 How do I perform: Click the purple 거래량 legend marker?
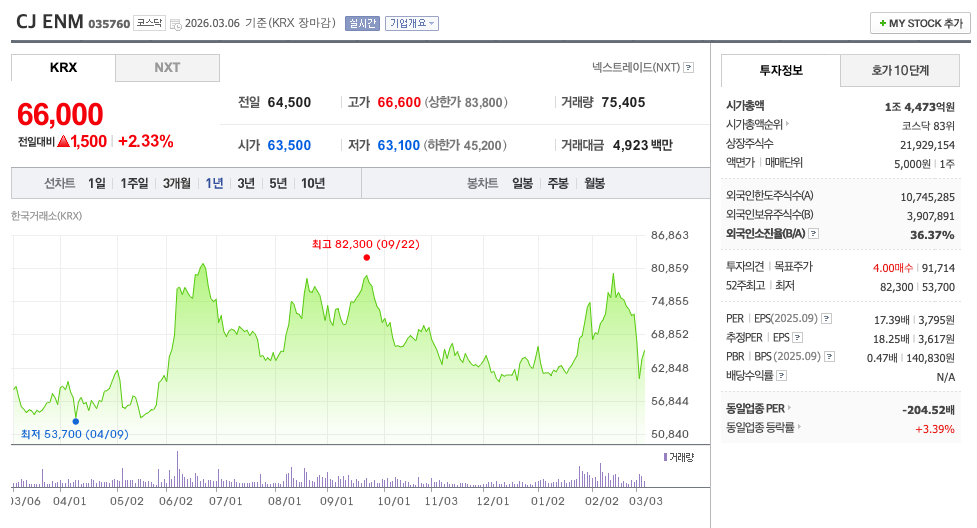click(x=665, y=457)
